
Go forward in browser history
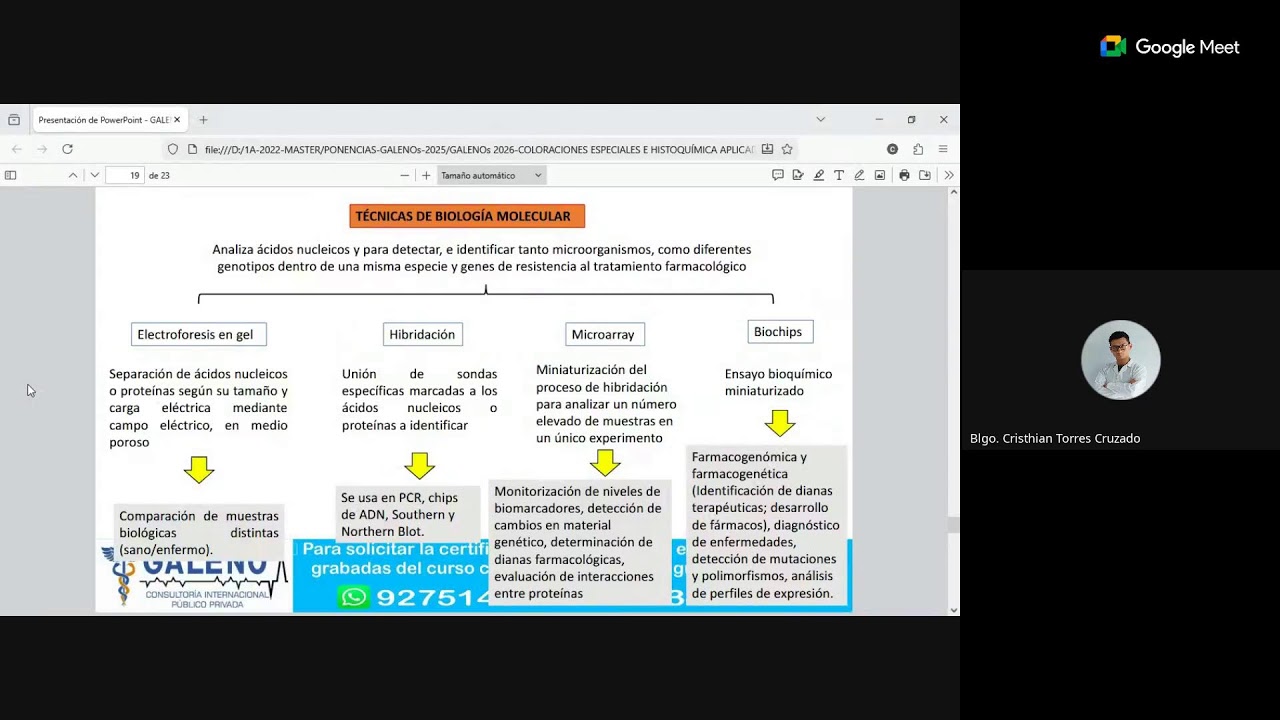42,149
